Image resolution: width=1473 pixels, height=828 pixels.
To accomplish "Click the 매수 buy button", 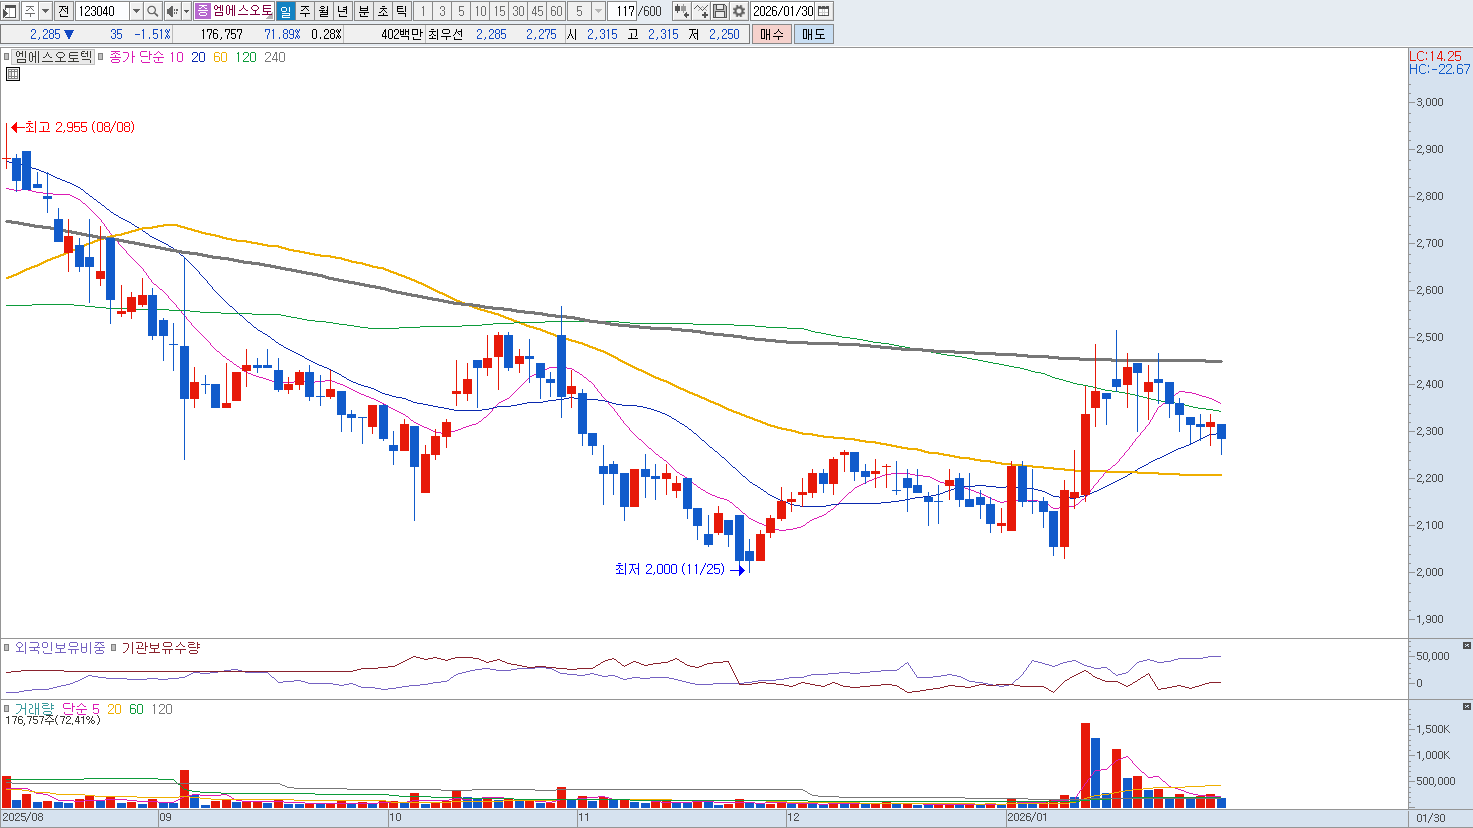I will point(771,34).
